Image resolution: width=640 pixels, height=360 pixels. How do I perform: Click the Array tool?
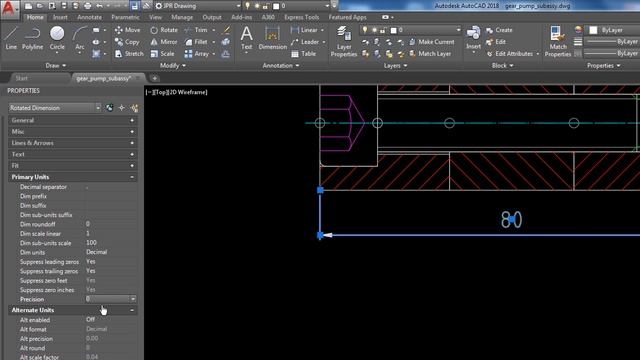(x=196, y=54)
